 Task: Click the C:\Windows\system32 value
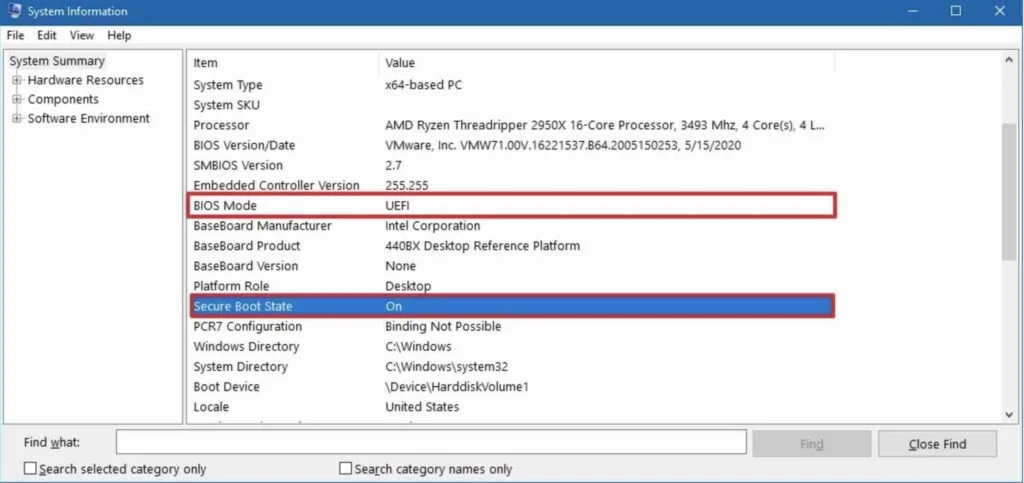[x=447, y=367]
